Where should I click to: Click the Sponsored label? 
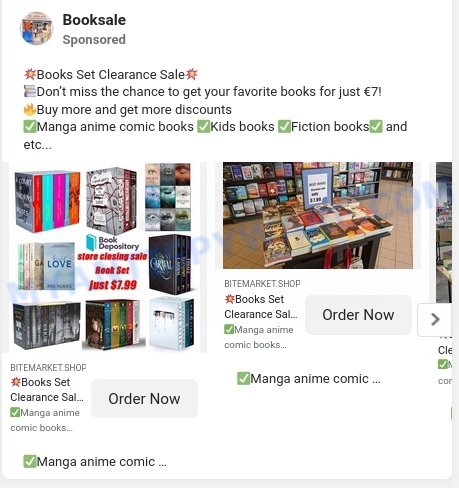(x=94, y=40)
